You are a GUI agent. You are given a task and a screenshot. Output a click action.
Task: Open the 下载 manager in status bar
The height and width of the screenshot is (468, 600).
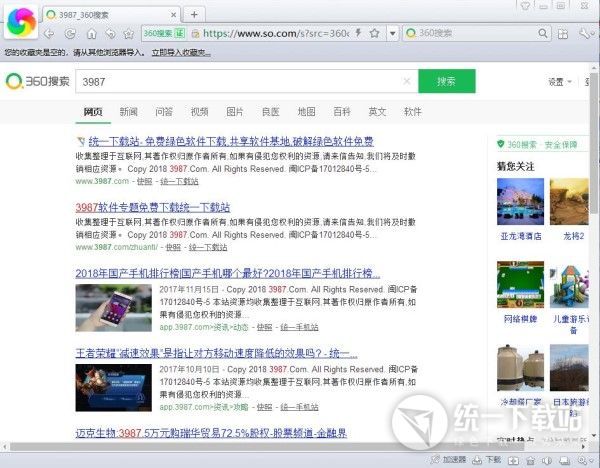[x=487, y=460]
